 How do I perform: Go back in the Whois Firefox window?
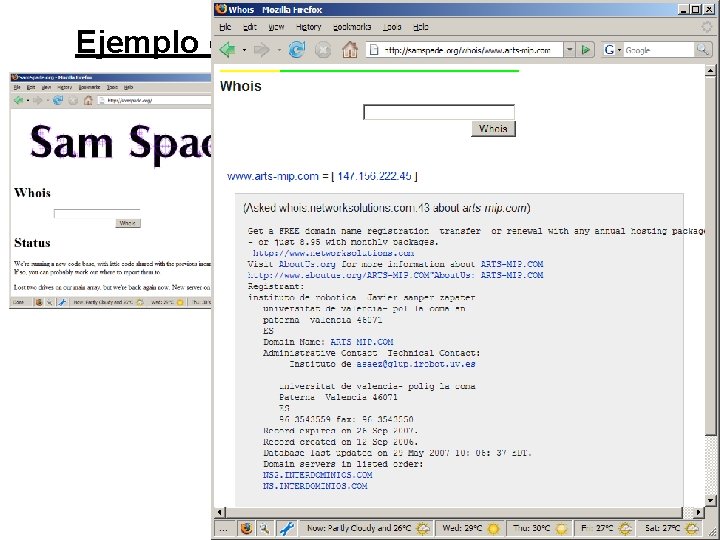click(227, 50)
